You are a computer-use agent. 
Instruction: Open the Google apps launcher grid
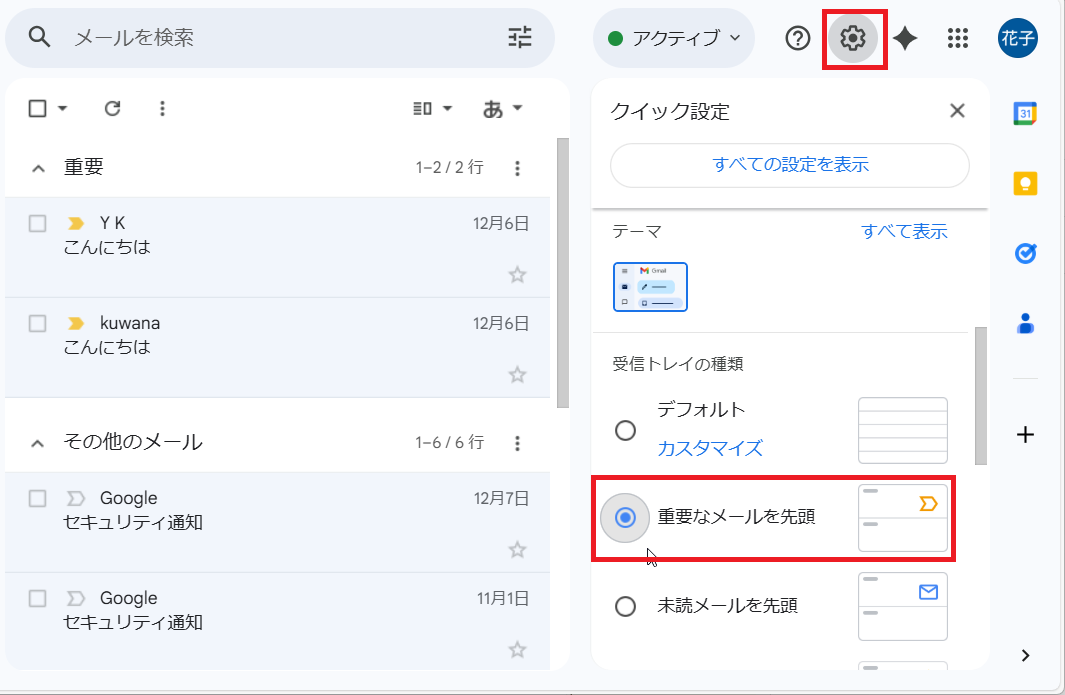coord(957,38)
